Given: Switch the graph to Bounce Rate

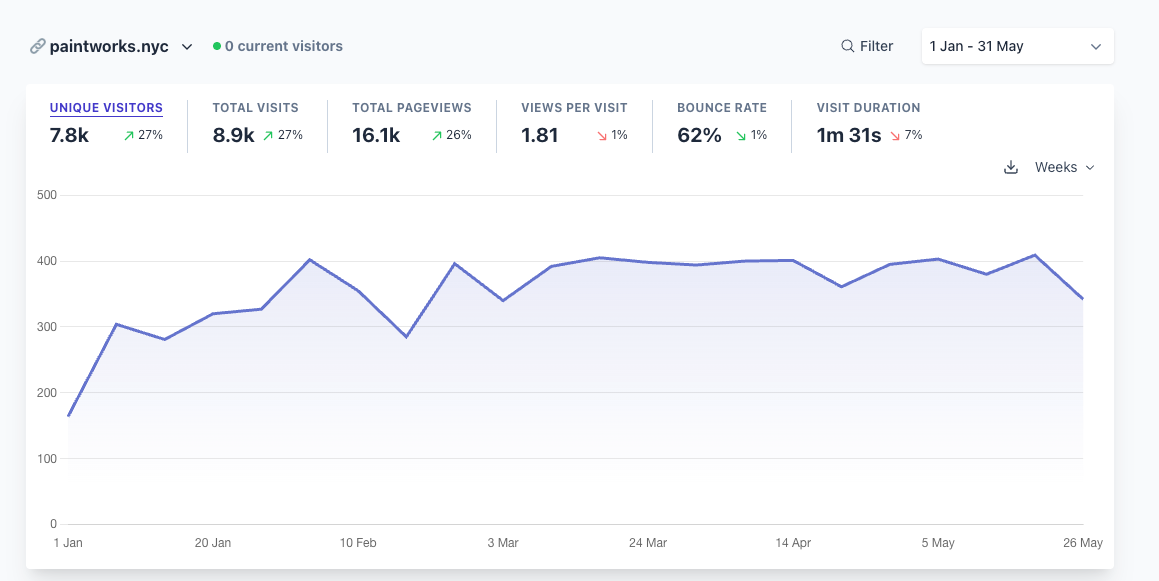Looking at the screenshot, I should point(721,108).
